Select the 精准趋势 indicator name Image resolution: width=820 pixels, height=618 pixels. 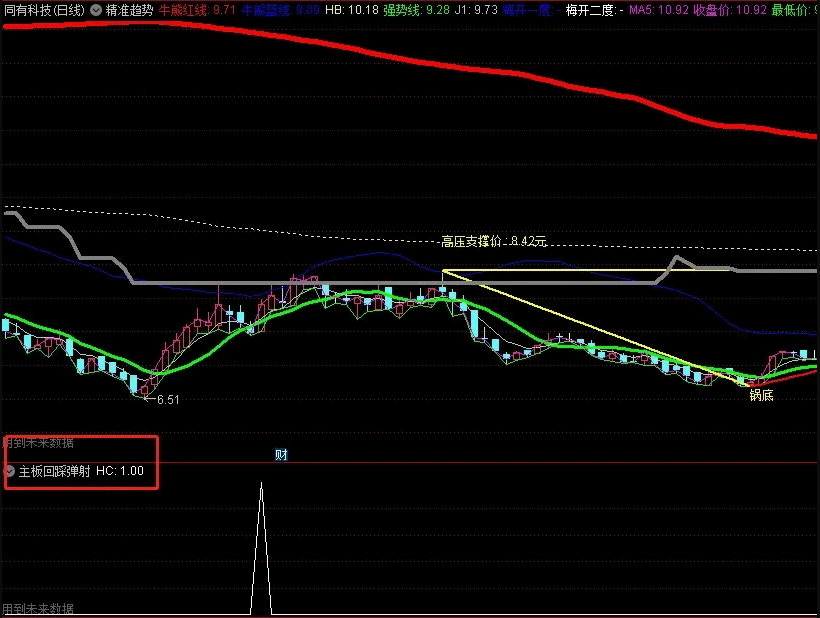coord(129,10)
